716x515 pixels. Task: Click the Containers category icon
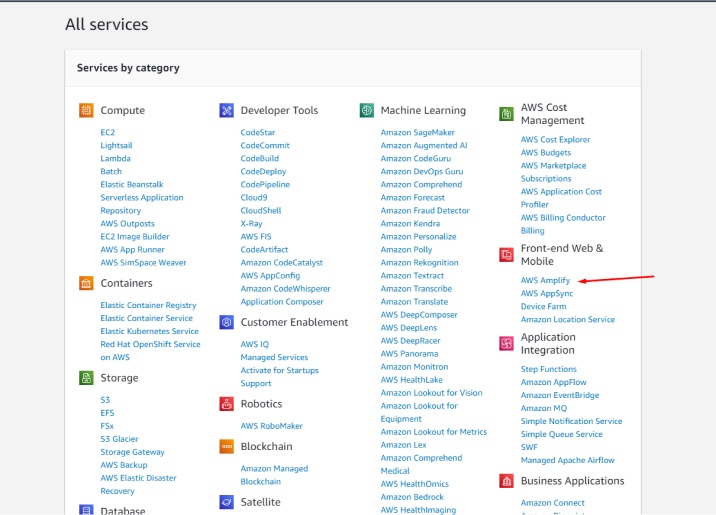coord(87,283)
